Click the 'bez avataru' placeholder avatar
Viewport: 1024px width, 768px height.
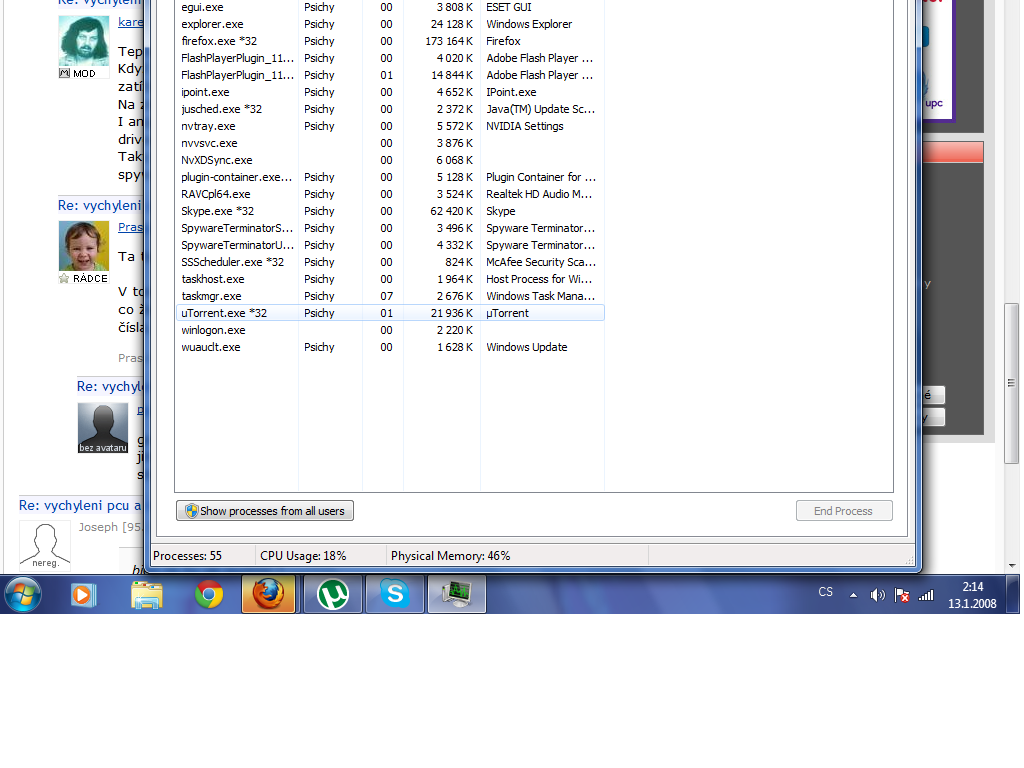[103, 428]
